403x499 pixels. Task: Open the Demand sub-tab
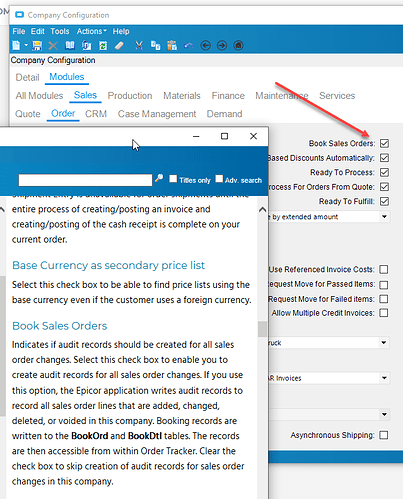(x=224, y=114)
